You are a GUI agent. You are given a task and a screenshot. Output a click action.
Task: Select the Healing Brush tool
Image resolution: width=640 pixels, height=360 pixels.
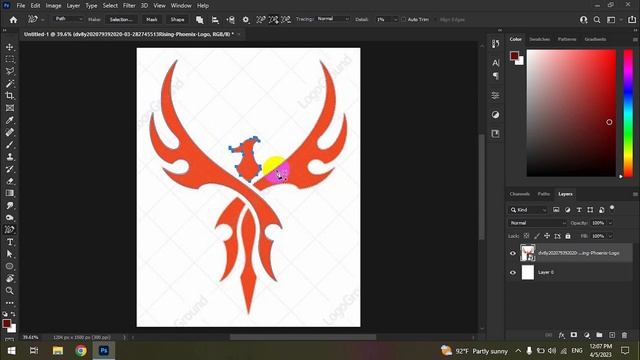pyautogui.click(x=9, y=132)
